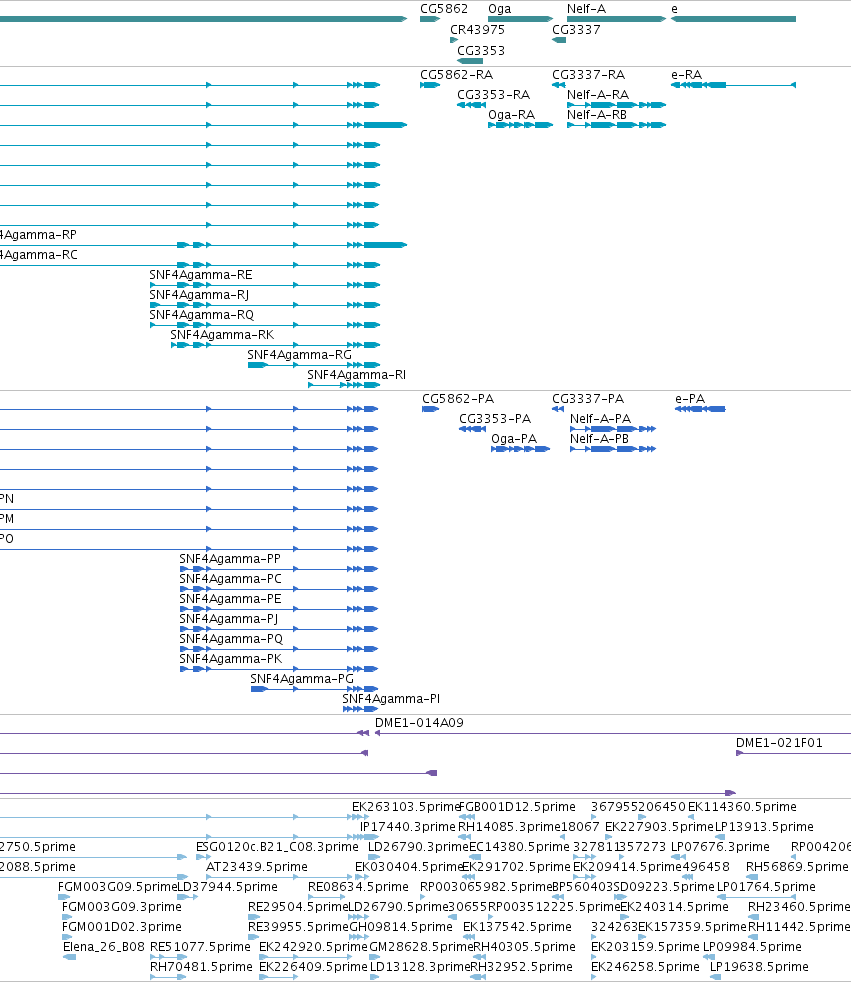The width and height of the screenshot is (851, 982).
Task: Select the SNF4Agamma-PQ protein label
Action: click(231, 639)
